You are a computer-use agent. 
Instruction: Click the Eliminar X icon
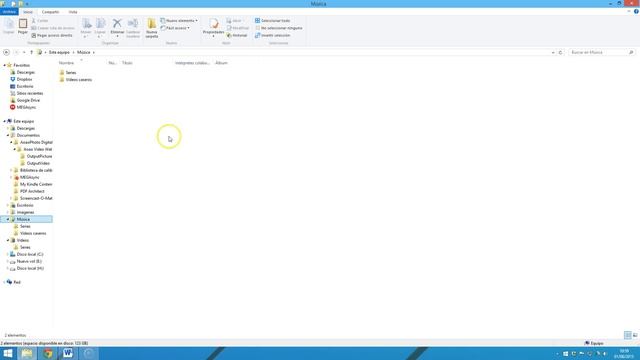(117, 23)
